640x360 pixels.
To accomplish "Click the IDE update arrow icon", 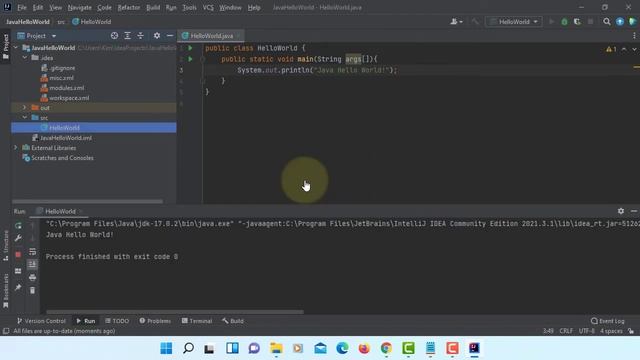I will point(620,22).
